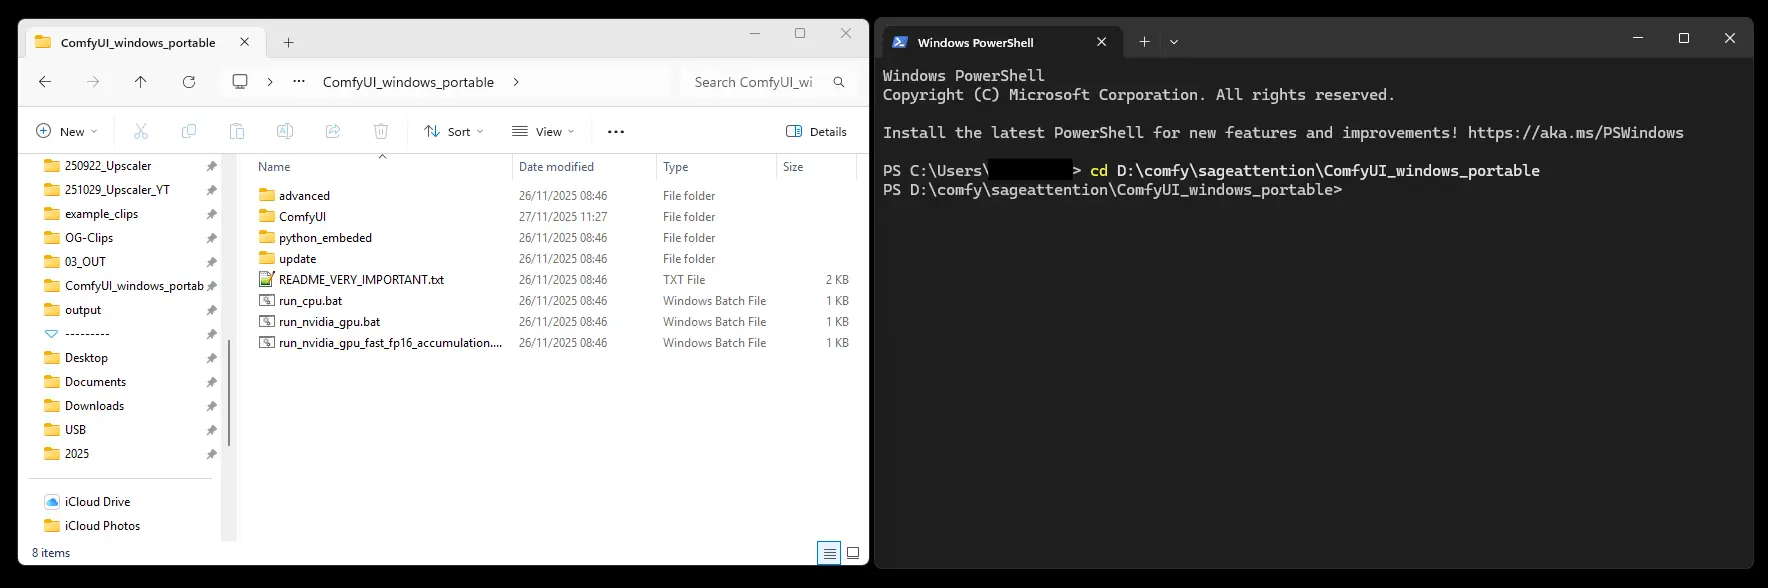Select run_cpu.bat batch file icon
This screenshot has height=588, width=1768.
[x=267, y=301]
